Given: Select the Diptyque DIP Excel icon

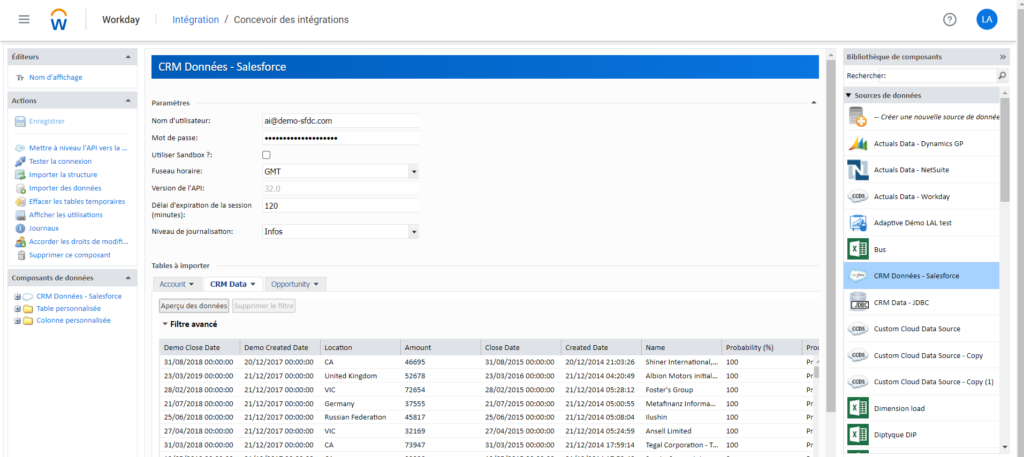Looking at the screenshot, I should 857,435.
